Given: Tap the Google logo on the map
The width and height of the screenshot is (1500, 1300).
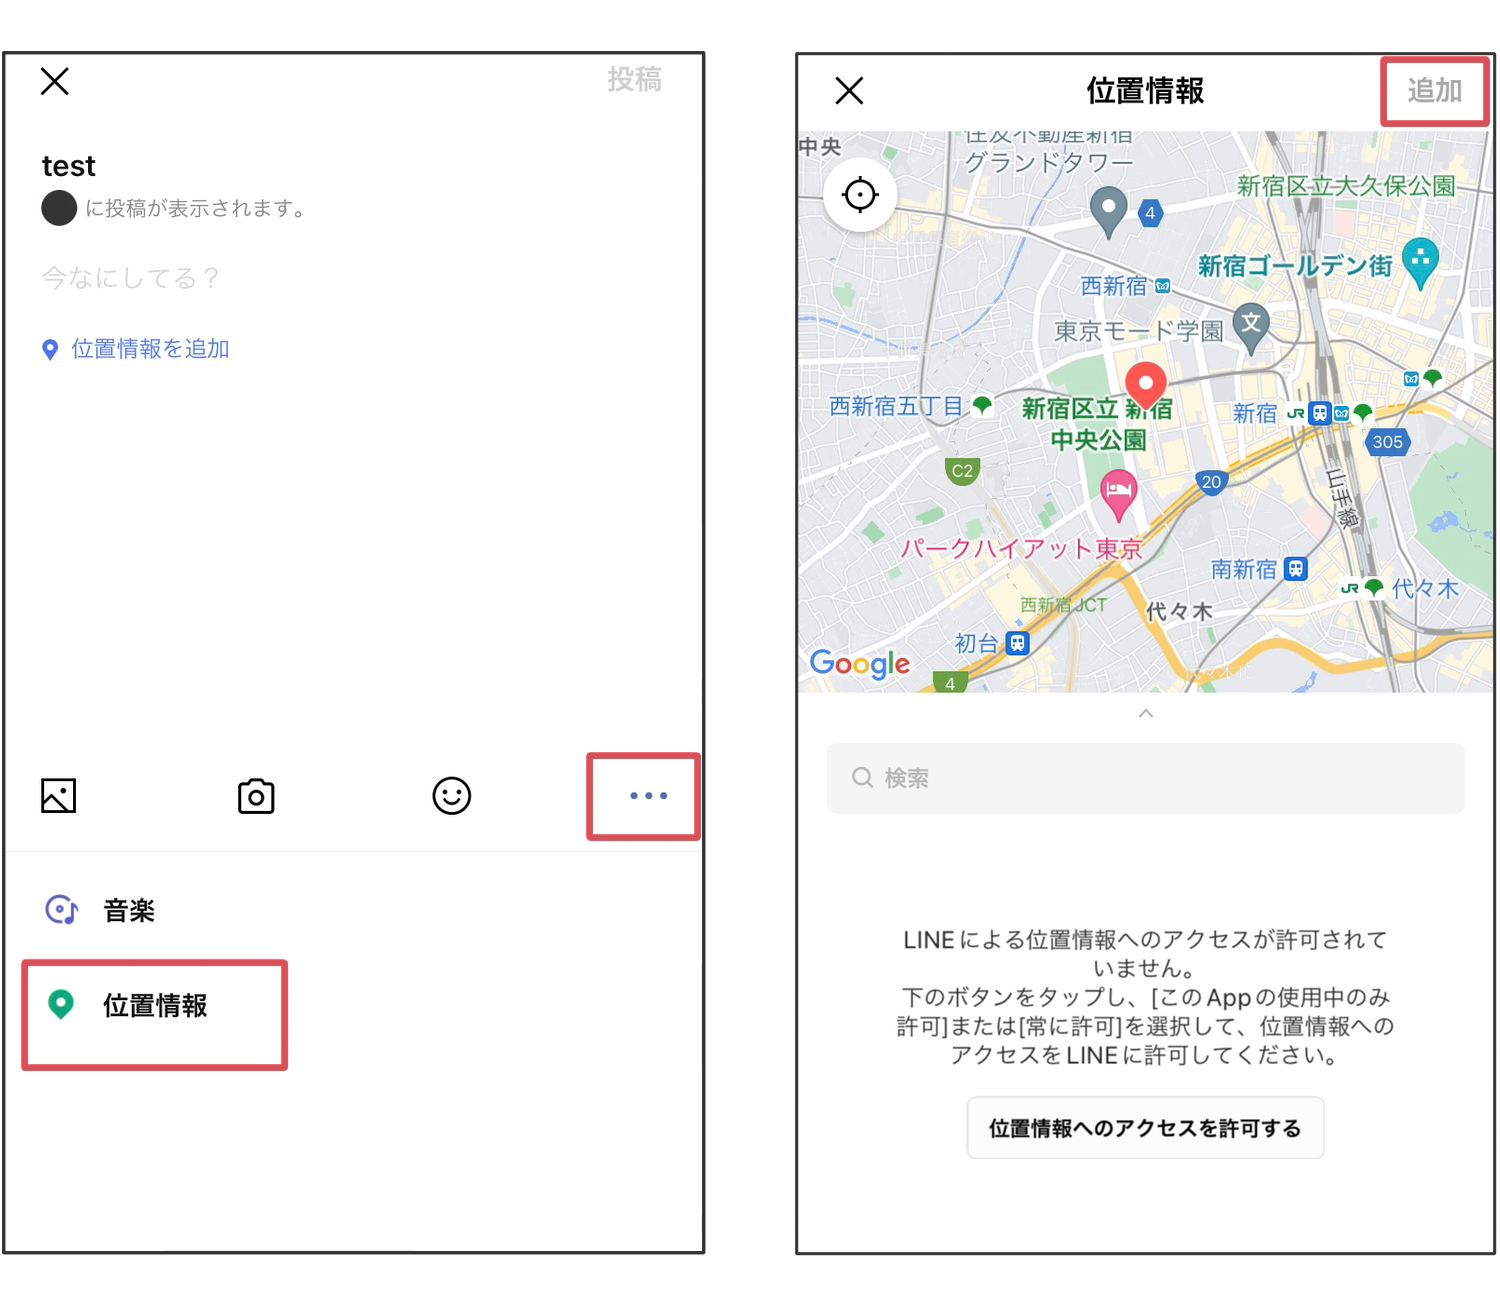Looking at the screenshot, I should (x=860, y=663).
